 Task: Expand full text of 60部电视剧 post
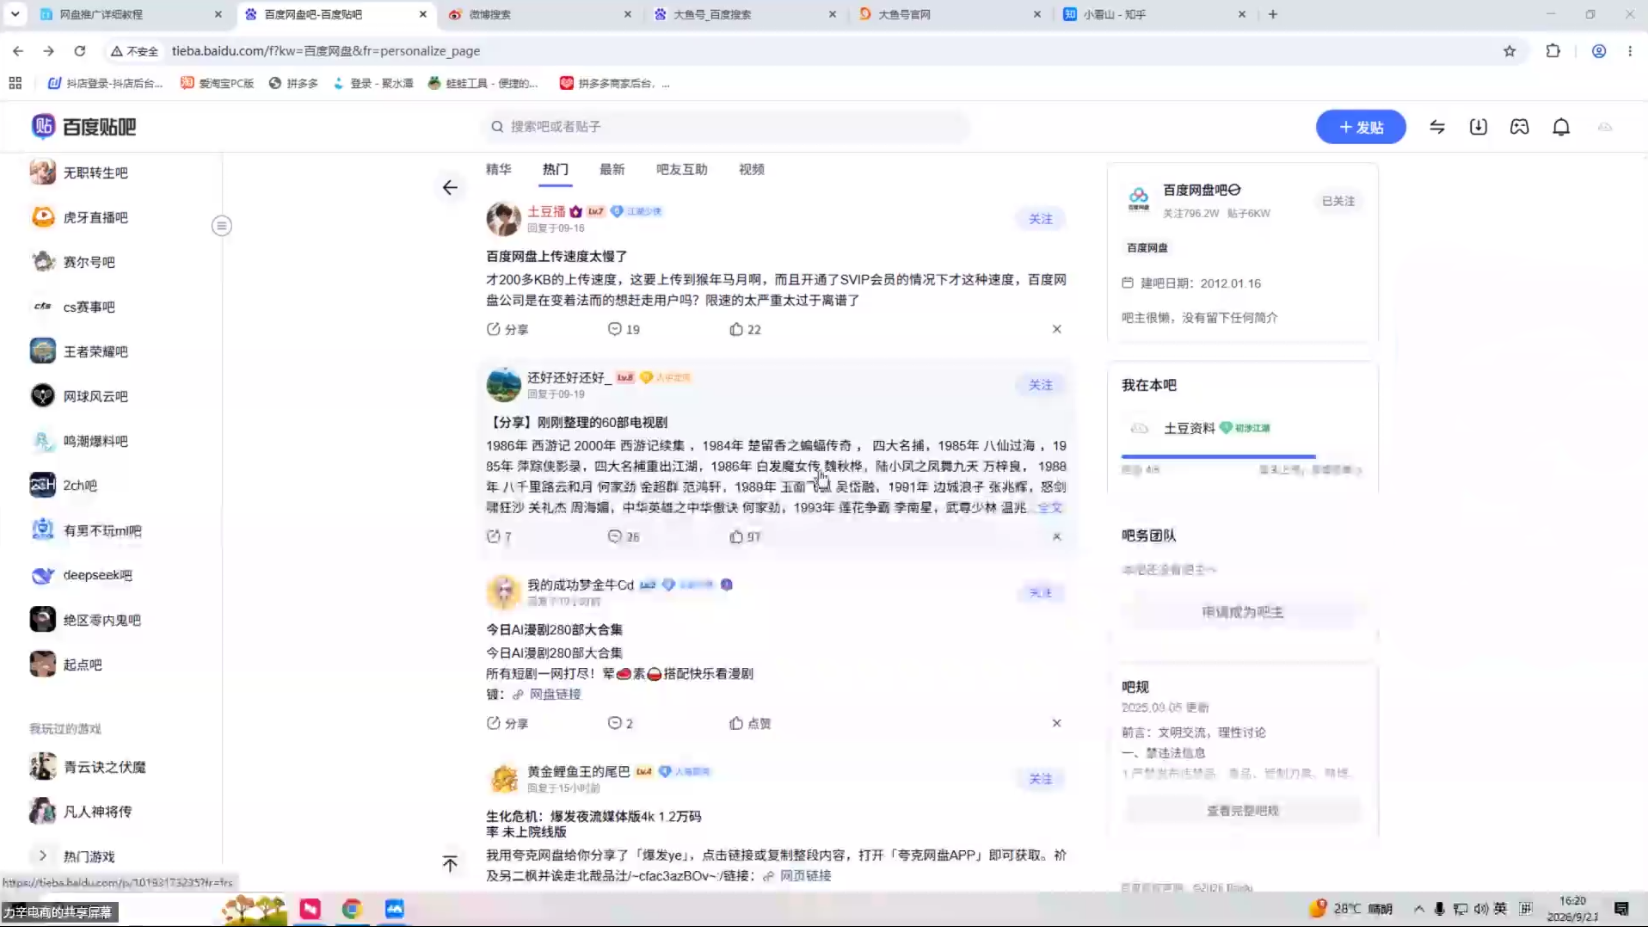(1050, 508)
